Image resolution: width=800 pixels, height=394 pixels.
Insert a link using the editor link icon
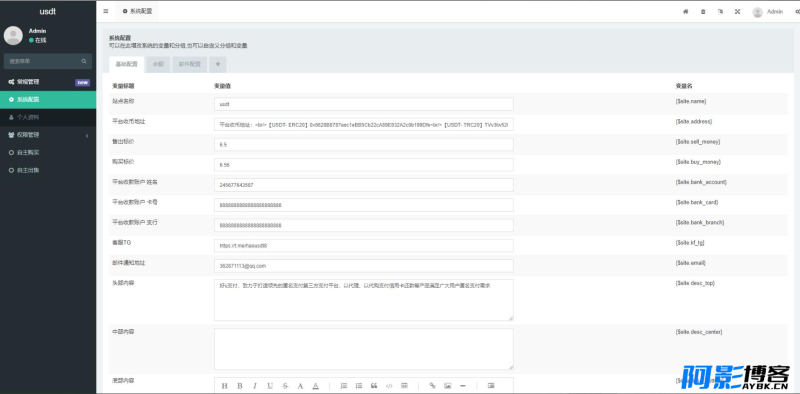tap(433, 386)
